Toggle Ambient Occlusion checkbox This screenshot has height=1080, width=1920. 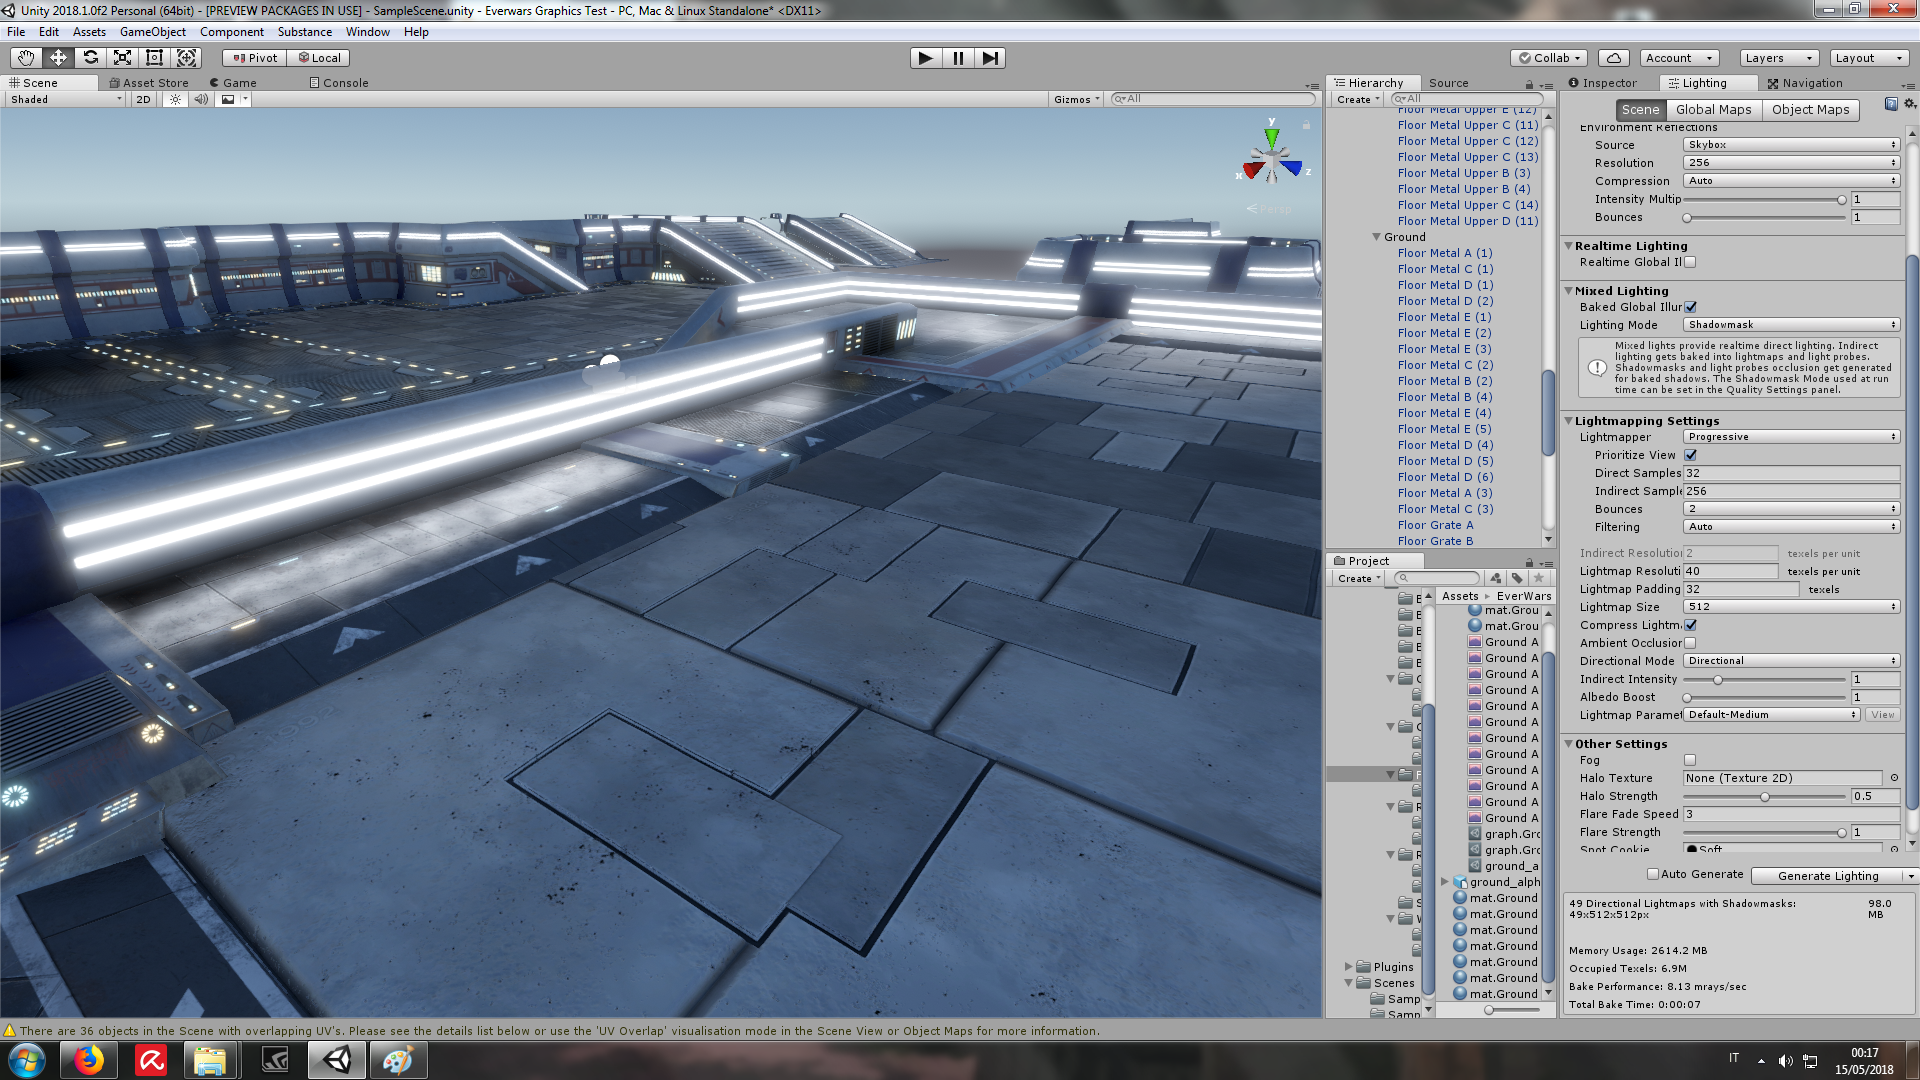pos(1690,643)
